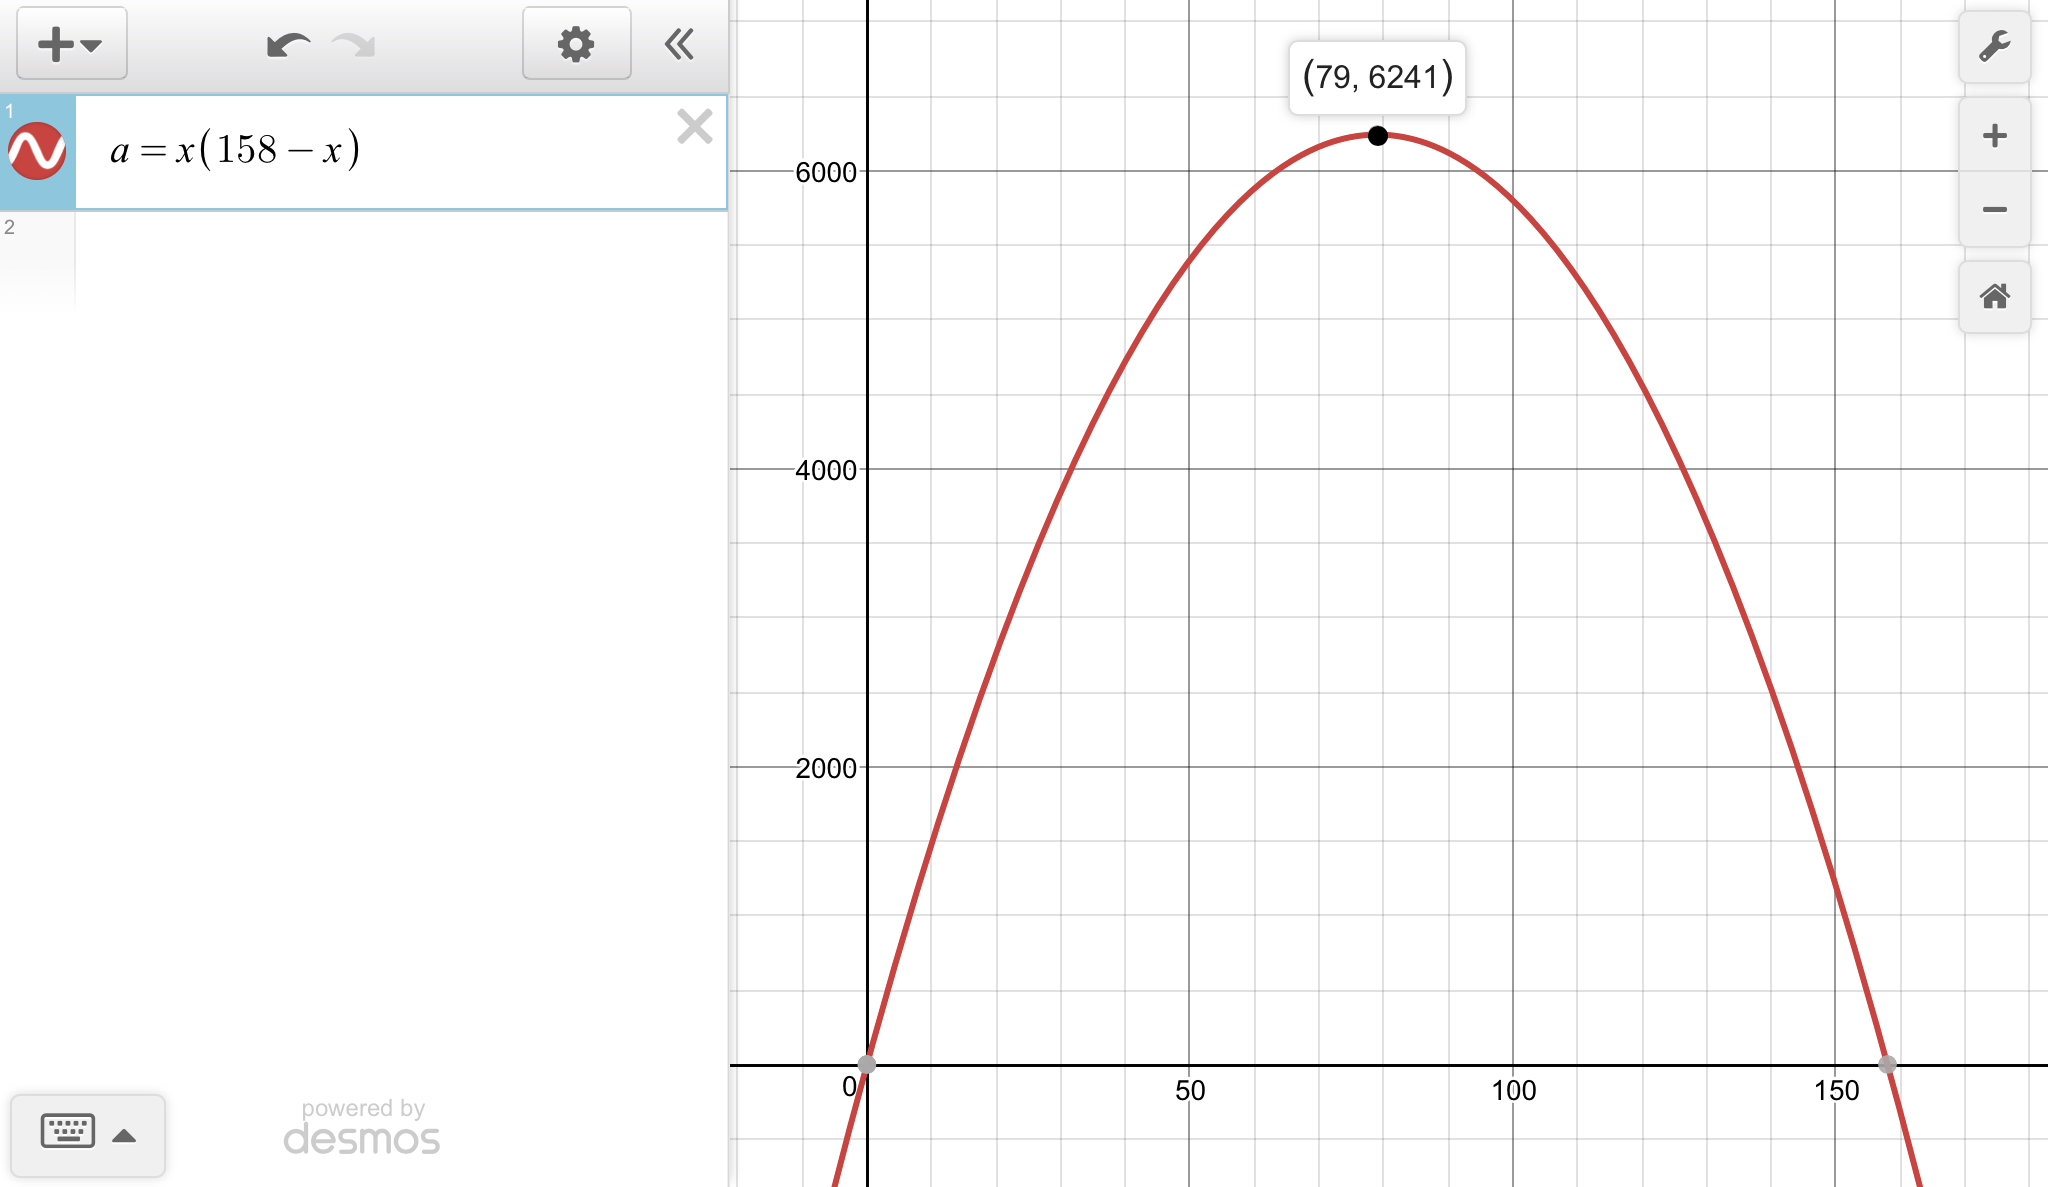
Task: Toggle the visibility of expression 1
Action: point(37,152)
